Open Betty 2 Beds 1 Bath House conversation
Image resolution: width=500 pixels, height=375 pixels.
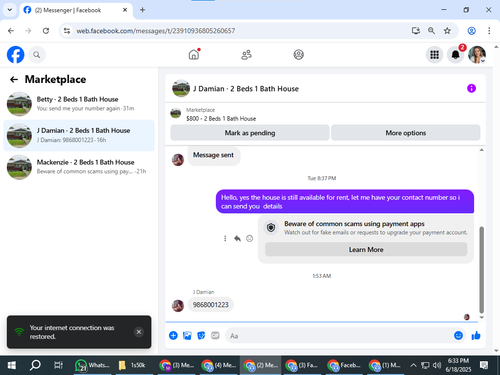coord(79,104)
